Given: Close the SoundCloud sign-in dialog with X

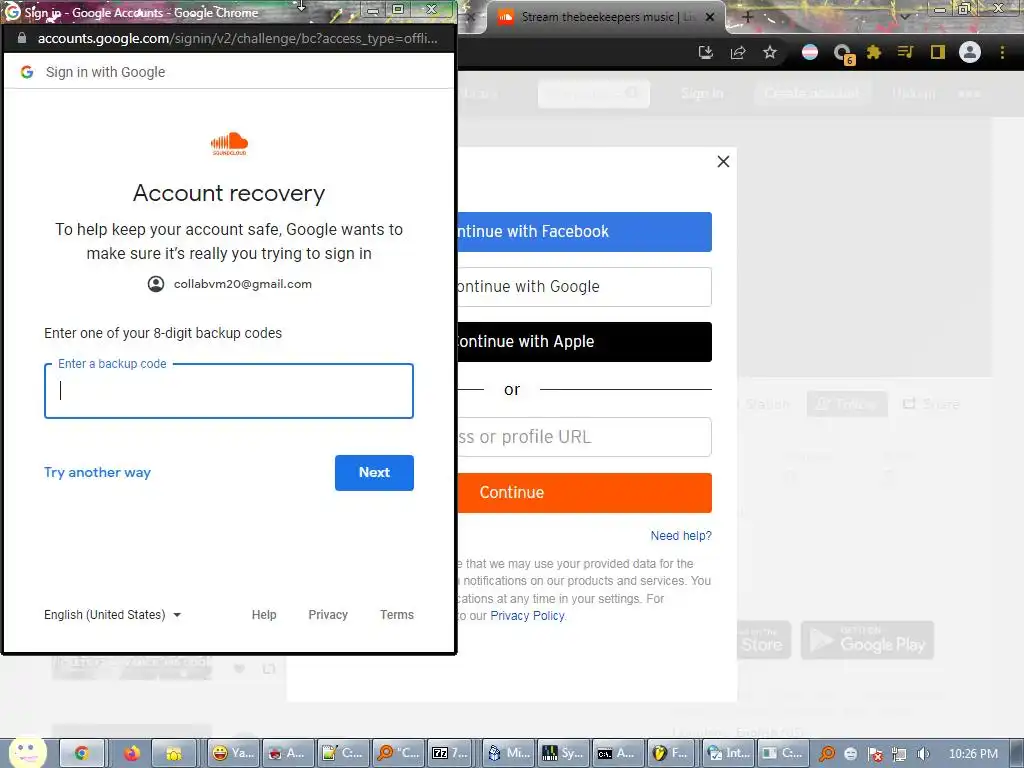Looking at the screenshot, I should [723, 161].
